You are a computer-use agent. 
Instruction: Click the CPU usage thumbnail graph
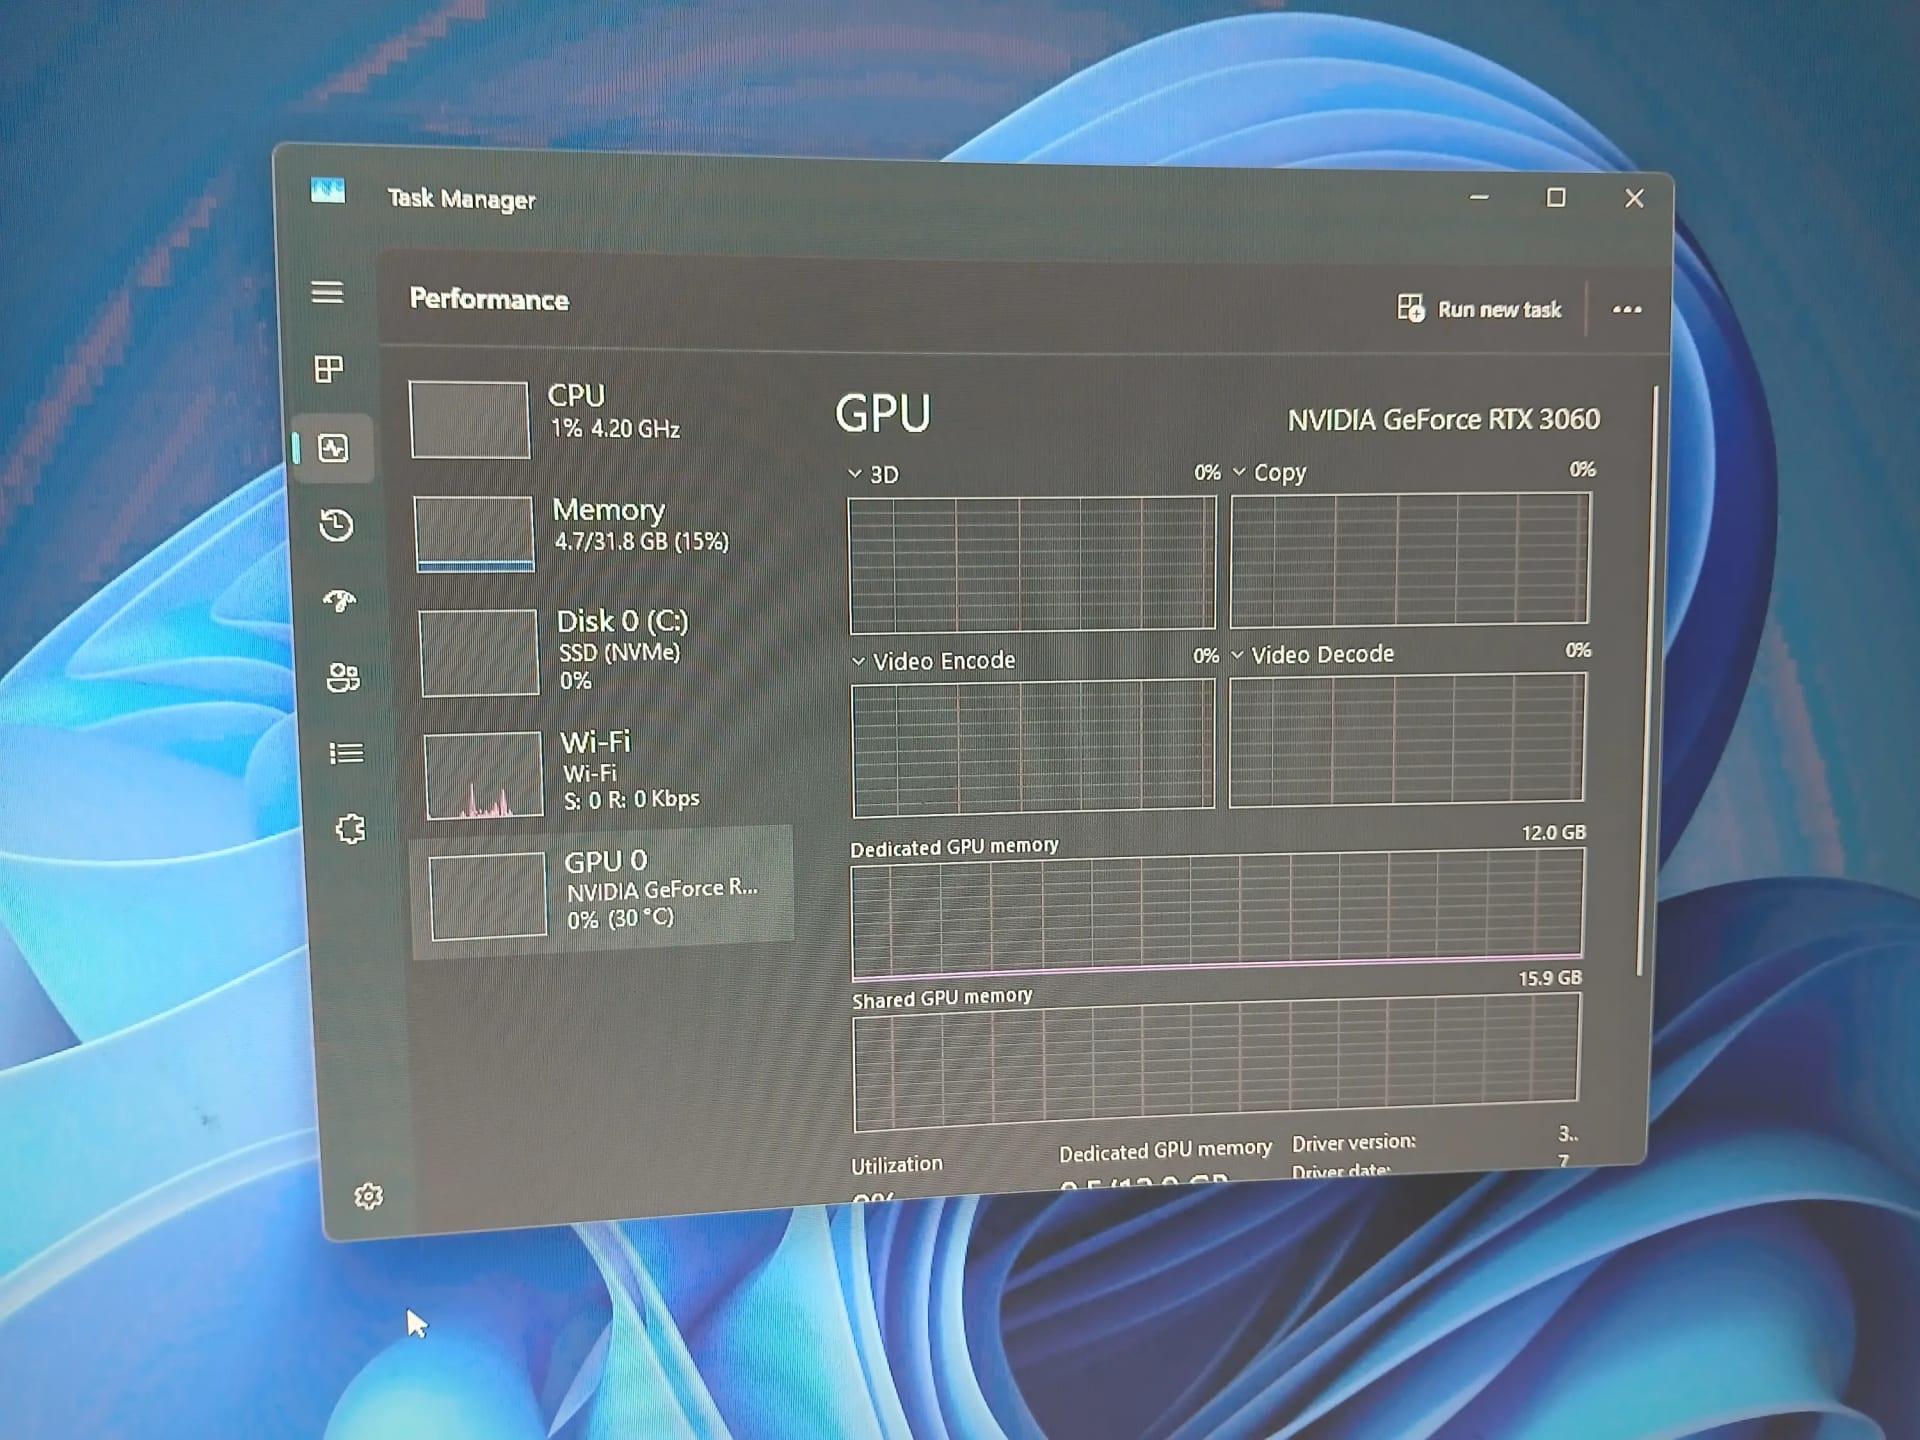pyautogui.click(x=469, y=420)
